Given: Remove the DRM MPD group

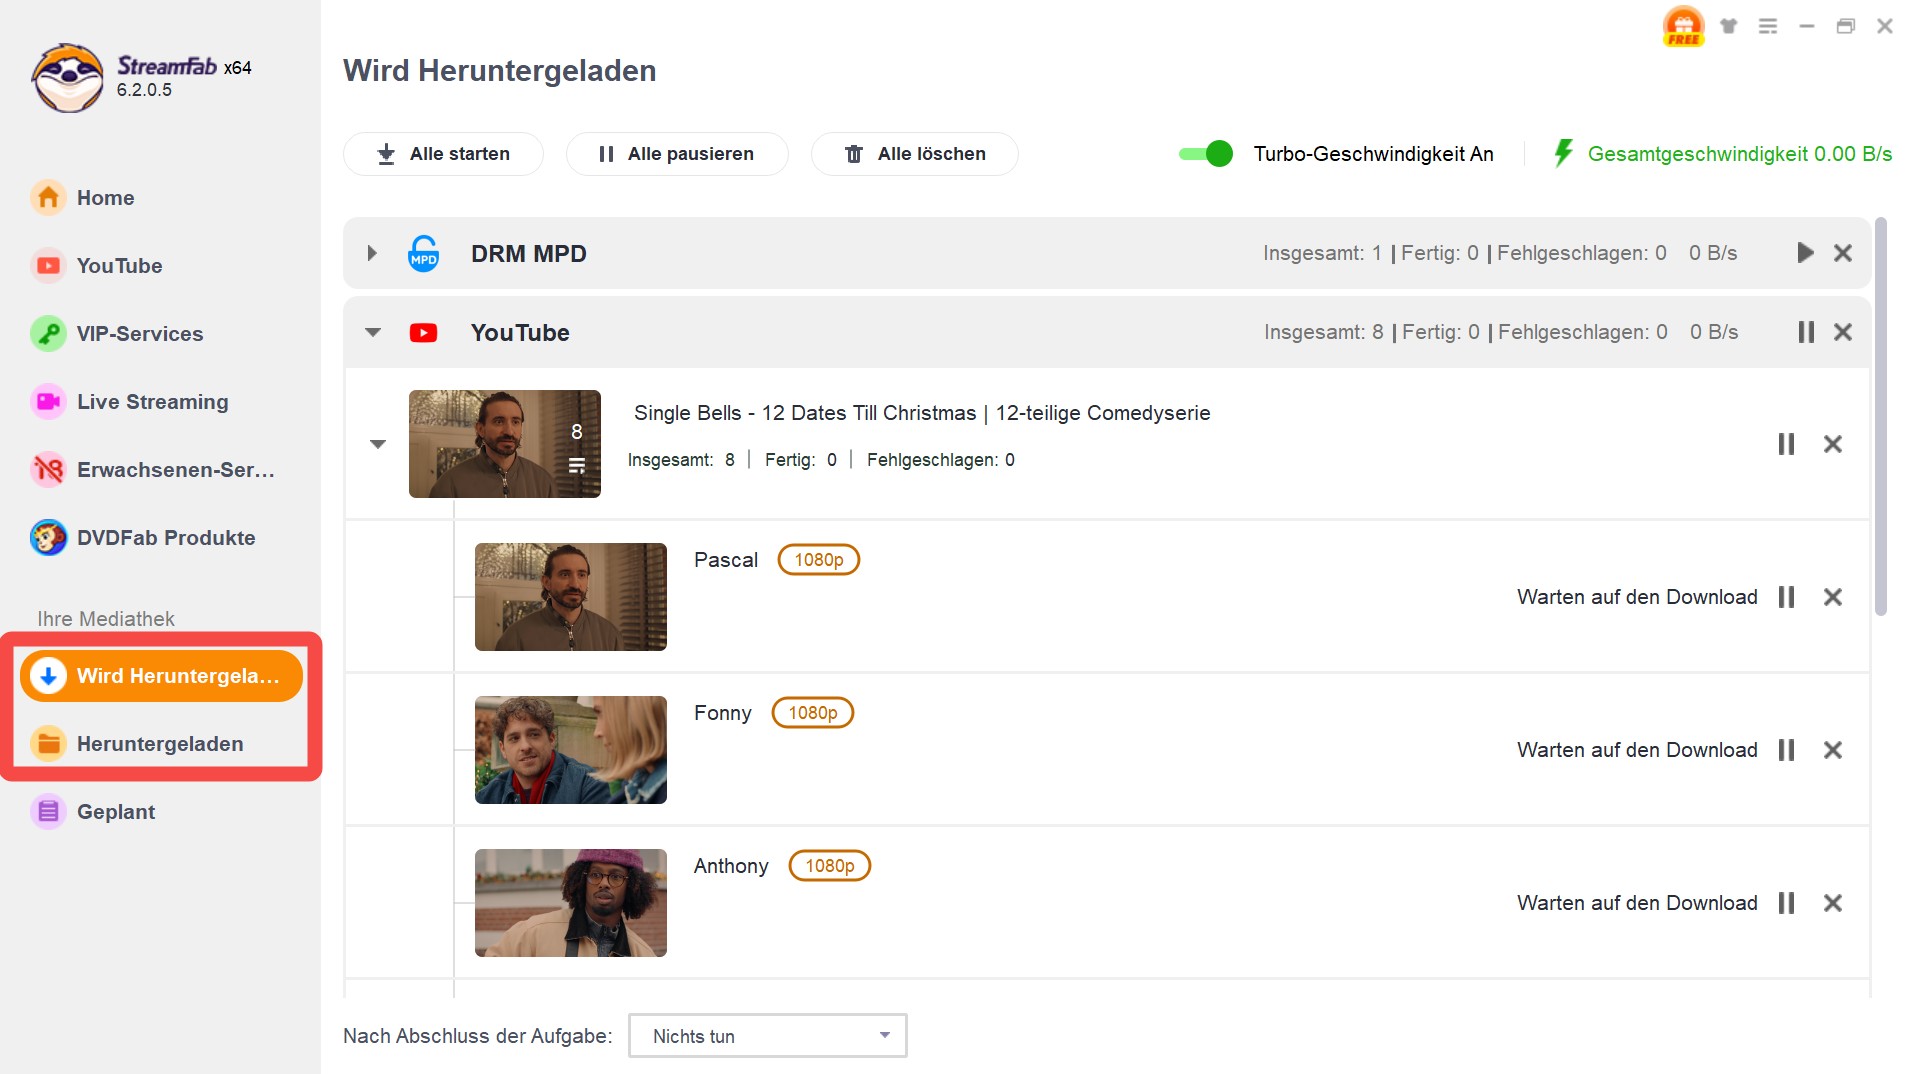Looking at the screenshot, I should 1843,253.
